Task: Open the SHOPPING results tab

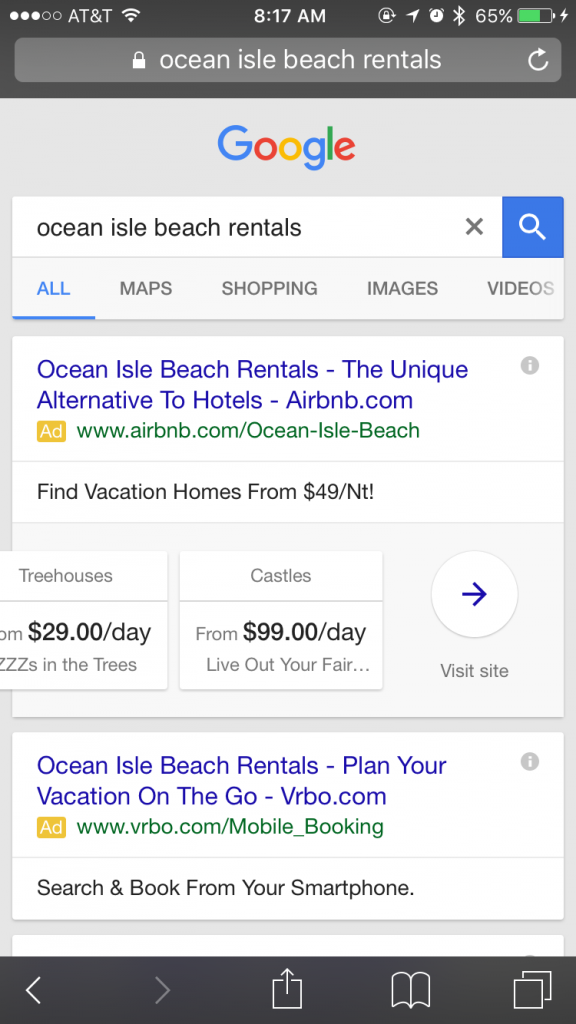Action: (x=269, y=288)
